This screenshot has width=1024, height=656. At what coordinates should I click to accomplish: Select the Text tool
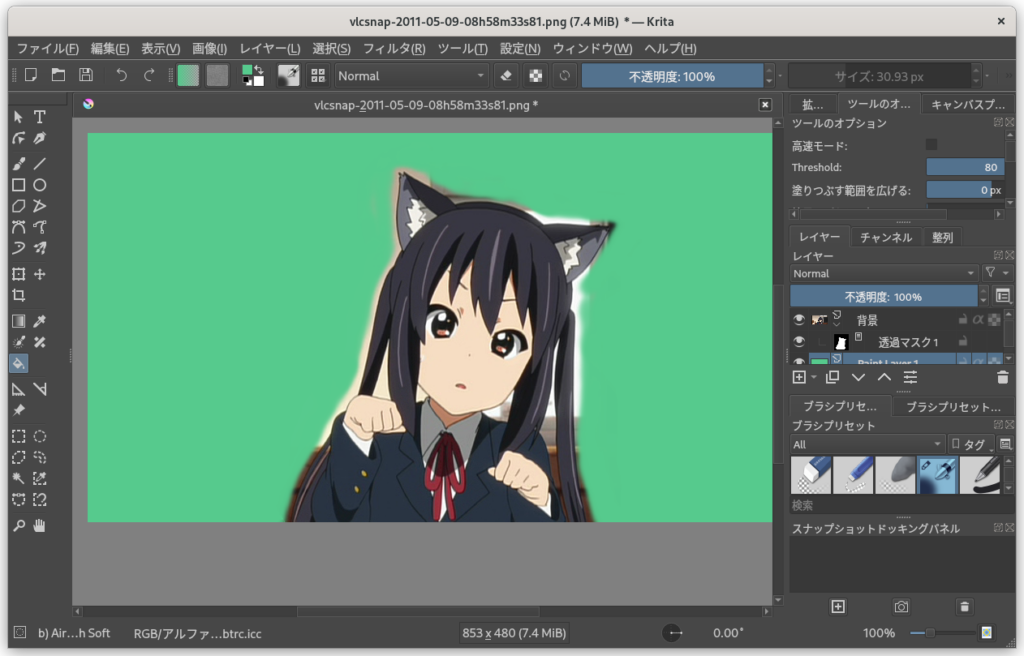tap(40, 117)
